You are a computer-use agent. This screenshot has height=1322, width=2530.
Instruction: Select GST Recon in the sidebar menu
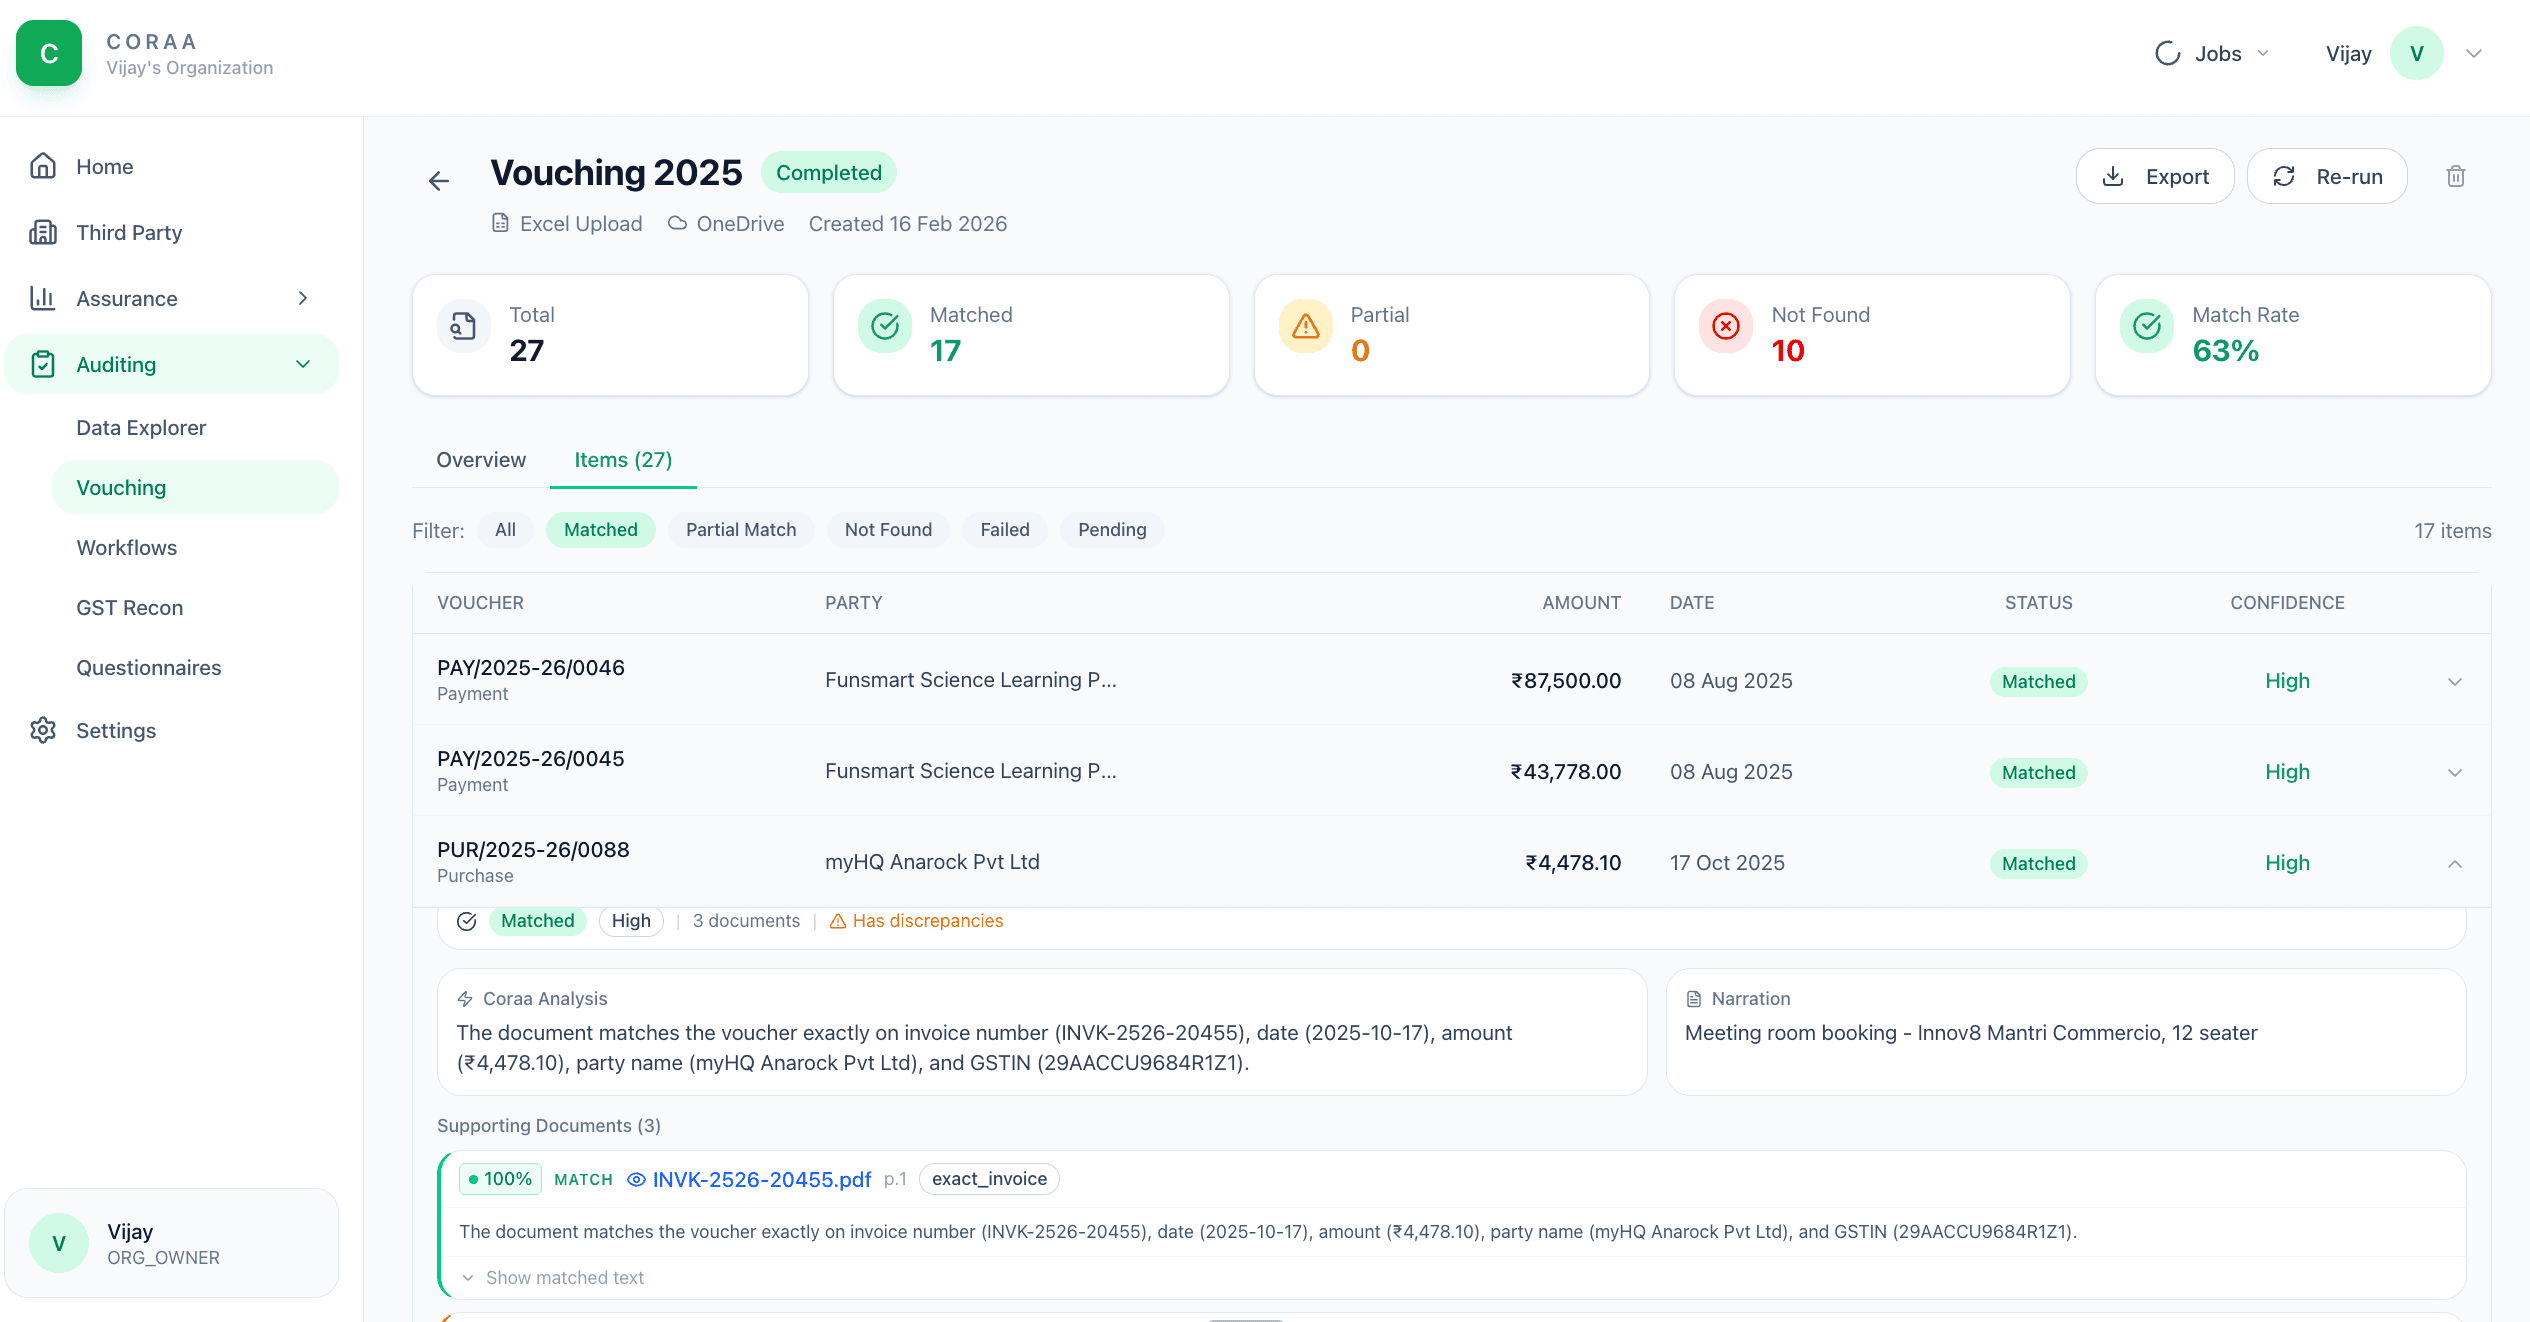[129, 607]
